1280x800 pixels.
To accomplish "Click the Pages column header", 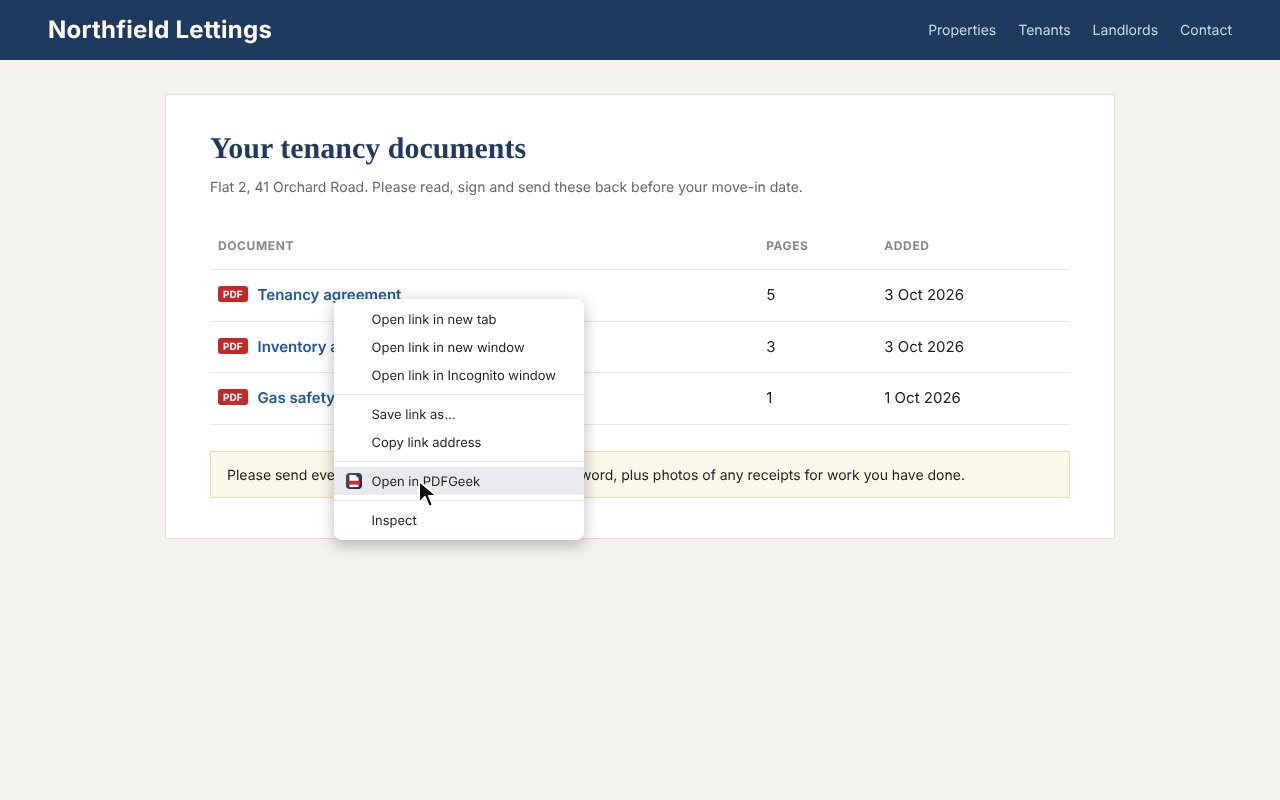I will pyautogui.click(x=787, y=246).
